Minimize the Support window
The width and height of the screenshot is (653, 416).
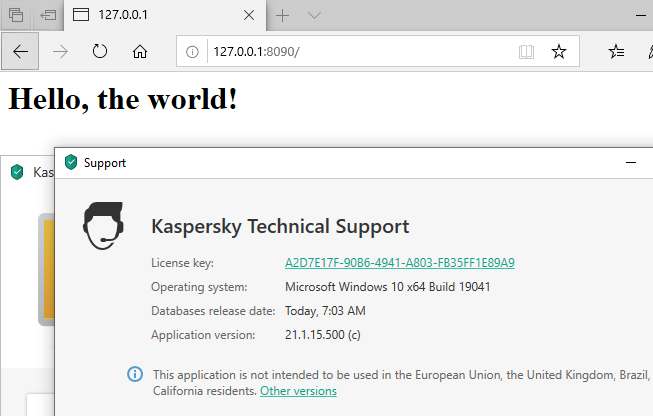point(631,162)
